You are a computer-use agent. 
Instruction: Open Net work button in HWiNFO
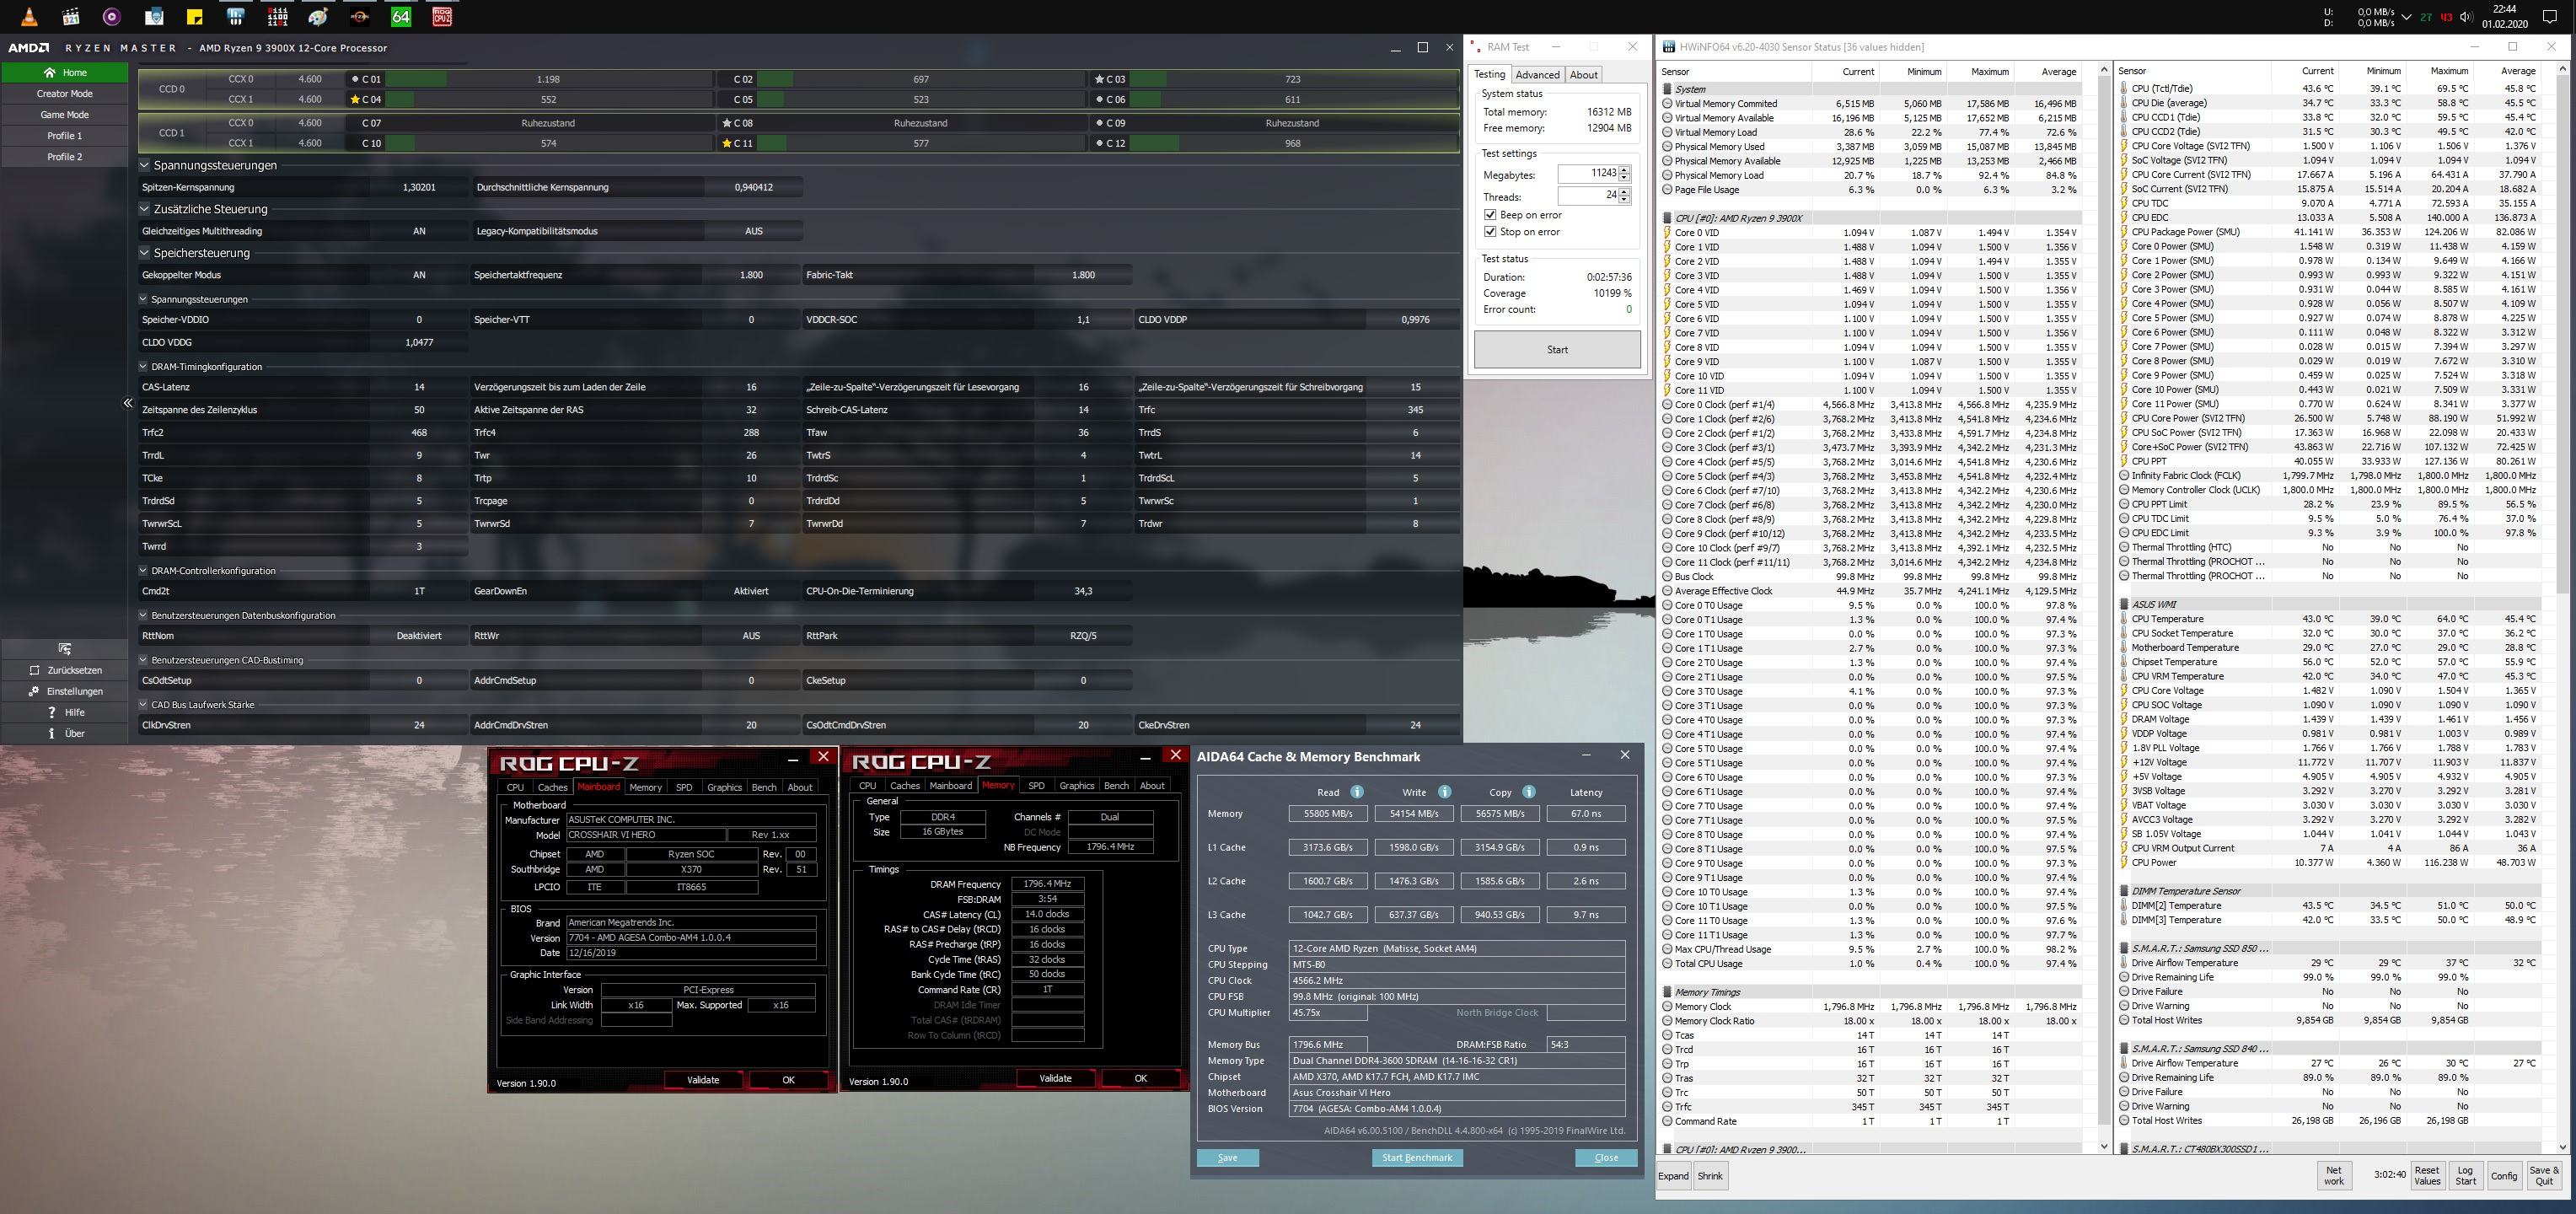(x=2334, y=1175)
